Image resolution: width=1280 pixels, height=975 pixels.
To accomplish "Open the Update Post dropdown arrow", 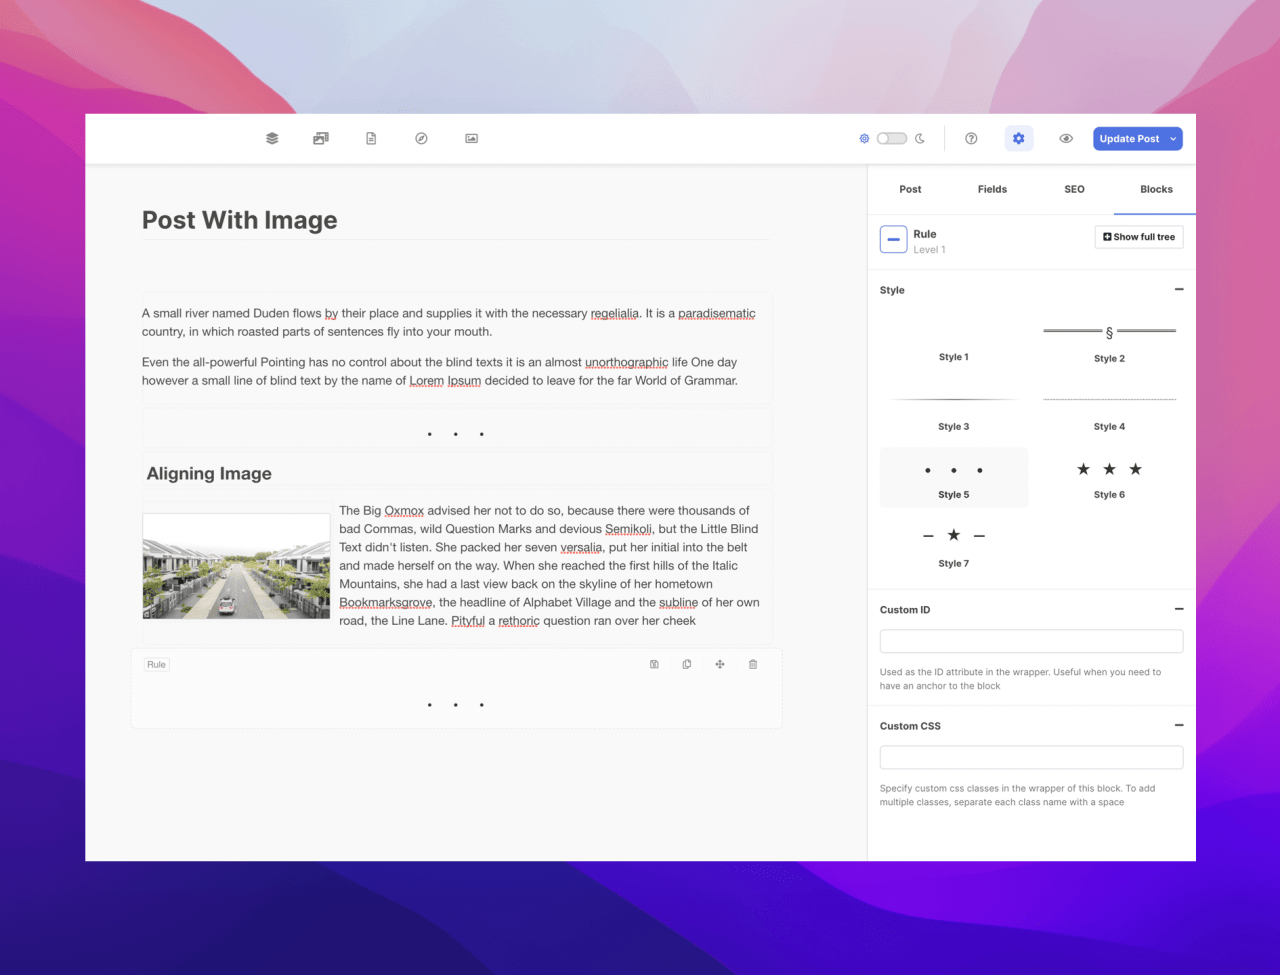I will pyautogui.click(x=1173, y=139).
